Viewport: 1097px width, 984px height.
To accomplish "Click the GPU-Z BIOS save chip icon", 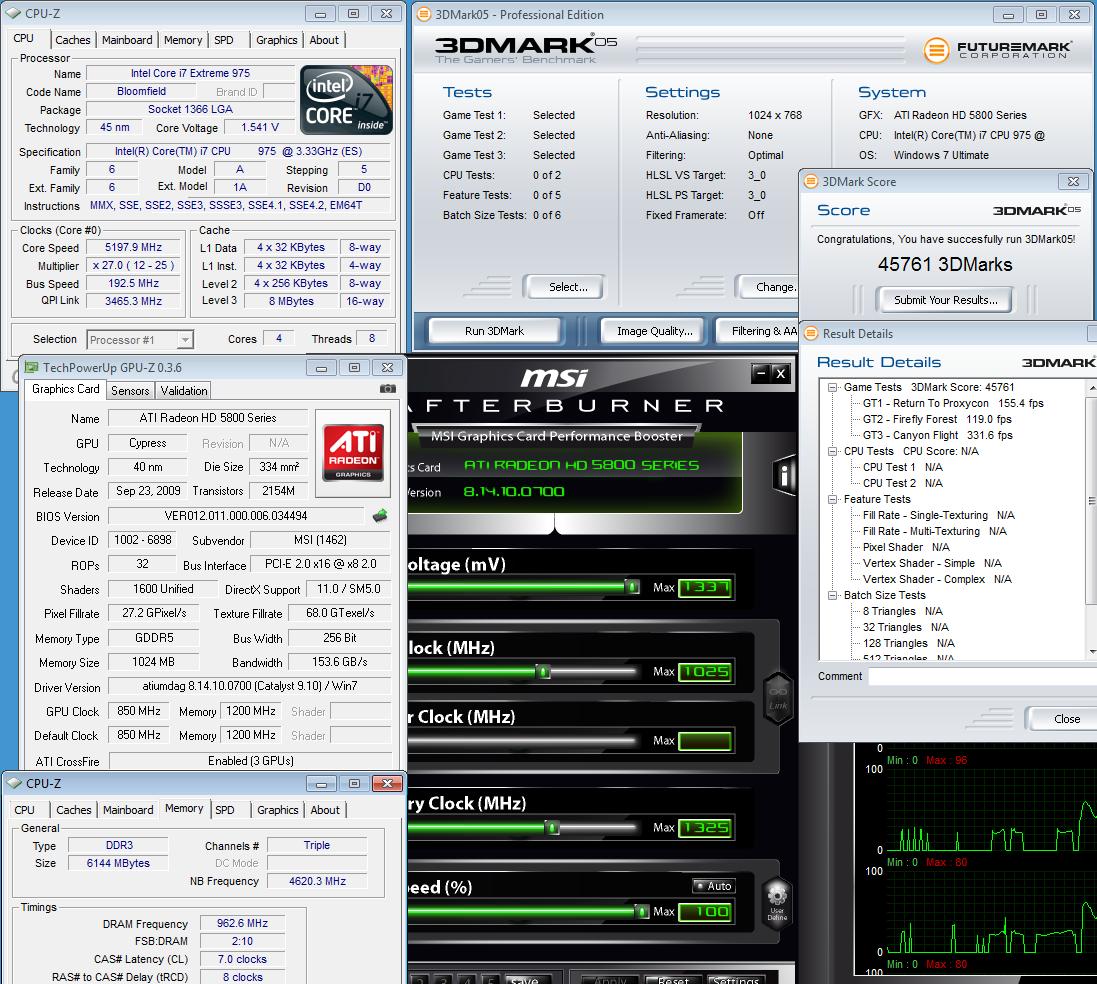I will (x=380, y=516).
